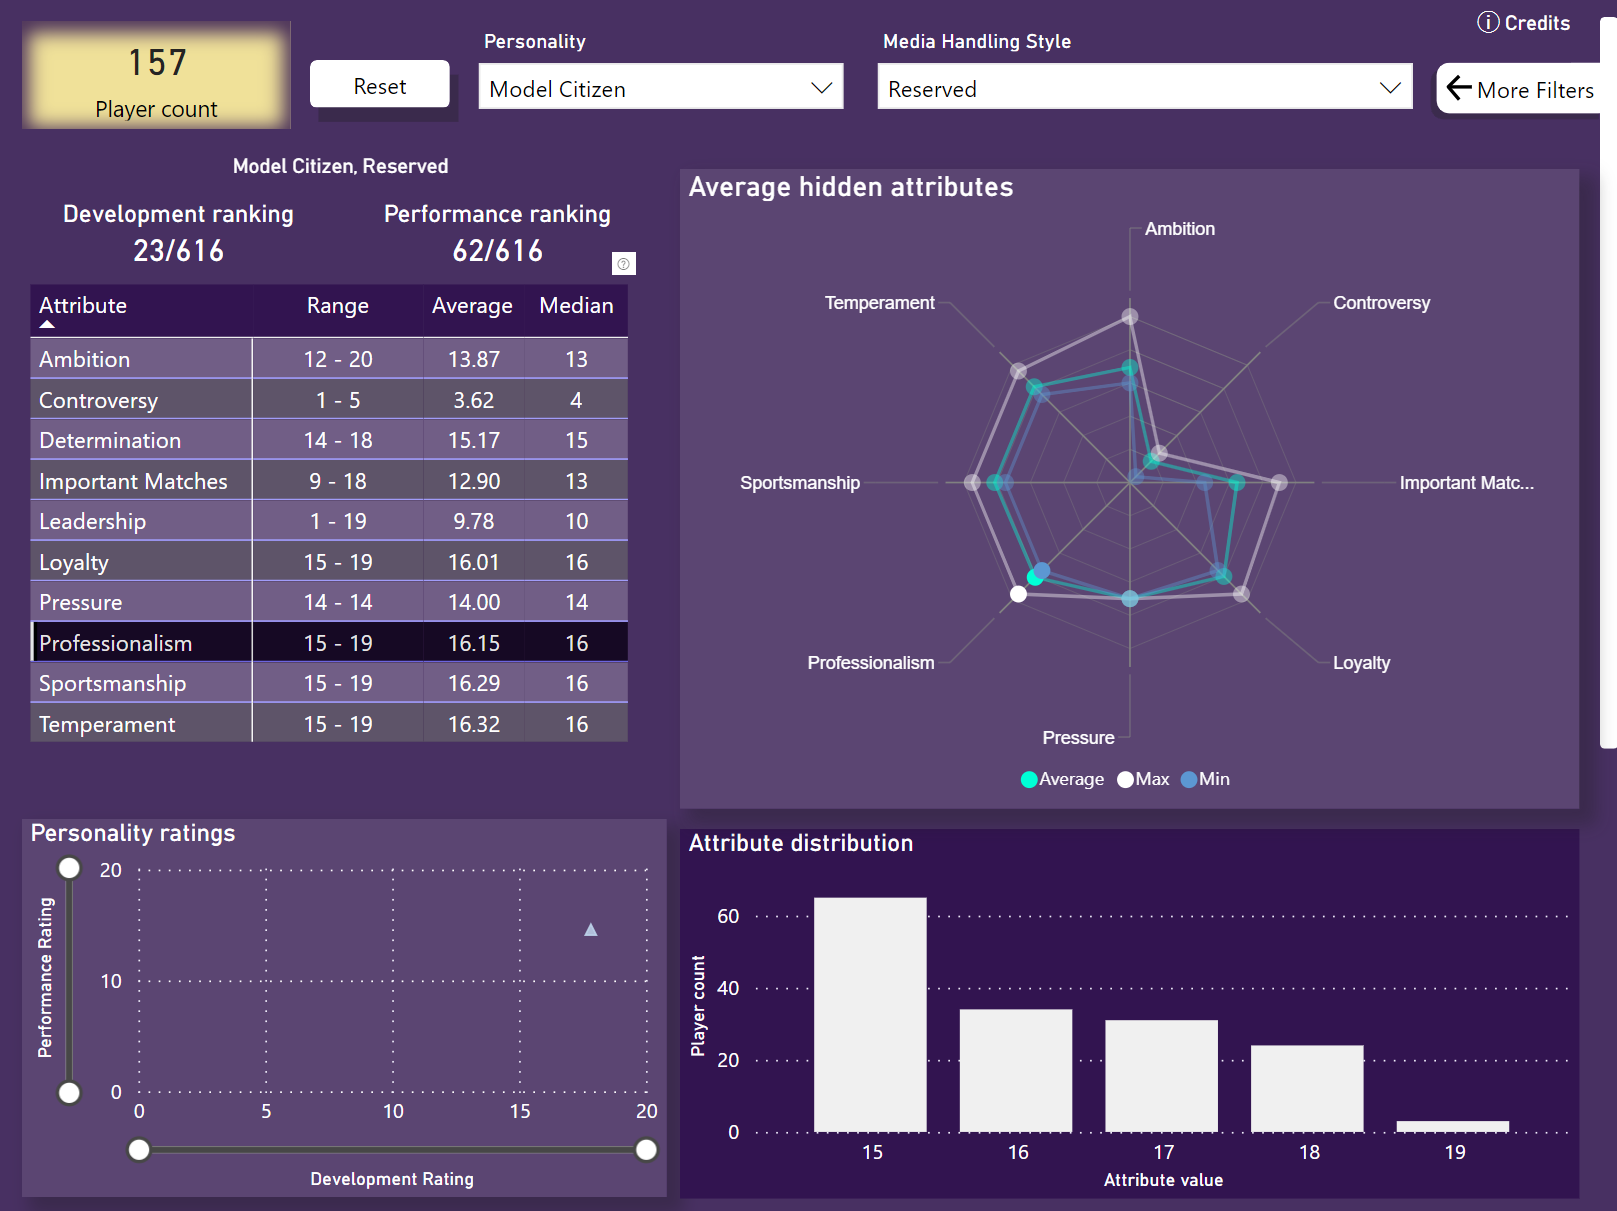
Task: Click the small help icon beside Performance ranking
Action: click(x=623, y=264)
